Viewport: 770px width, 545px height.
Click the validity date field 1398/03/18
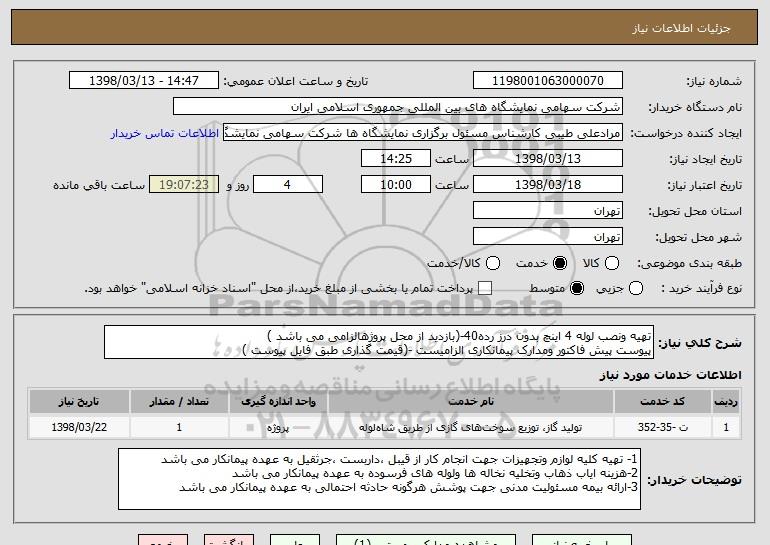[548, 185]
